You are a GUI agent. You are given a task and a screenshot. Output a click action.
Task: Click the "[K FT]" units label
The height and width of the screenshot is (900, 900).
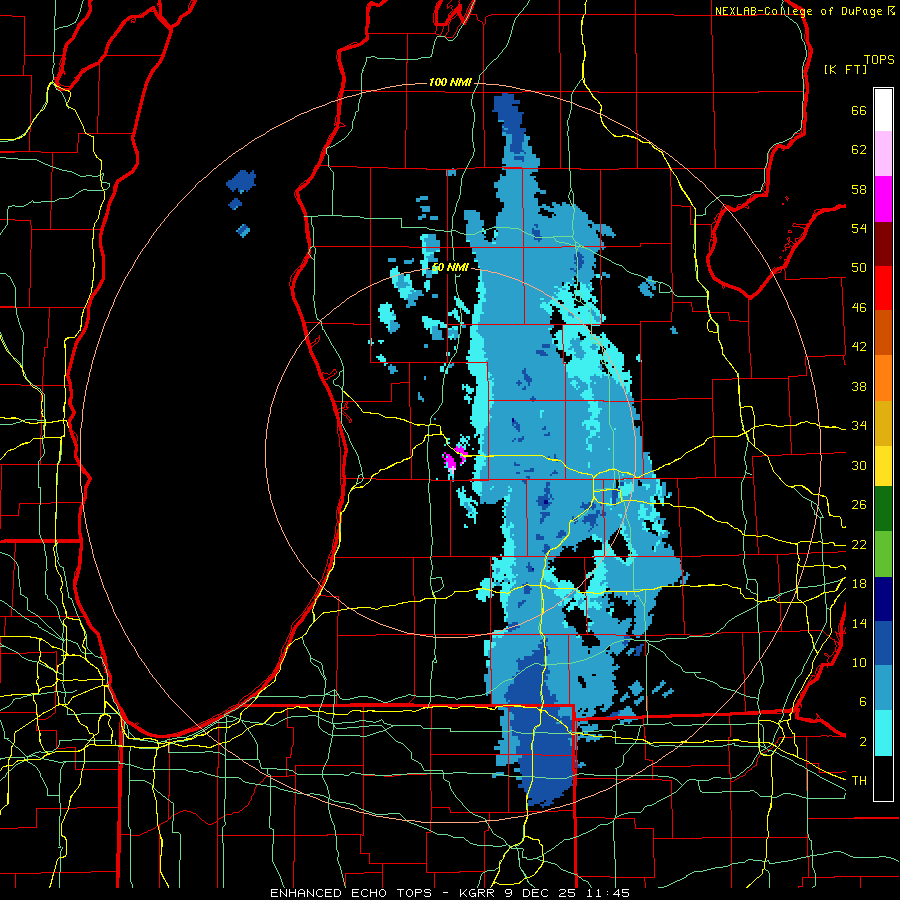pyautogui.click(x=845, y=69)
